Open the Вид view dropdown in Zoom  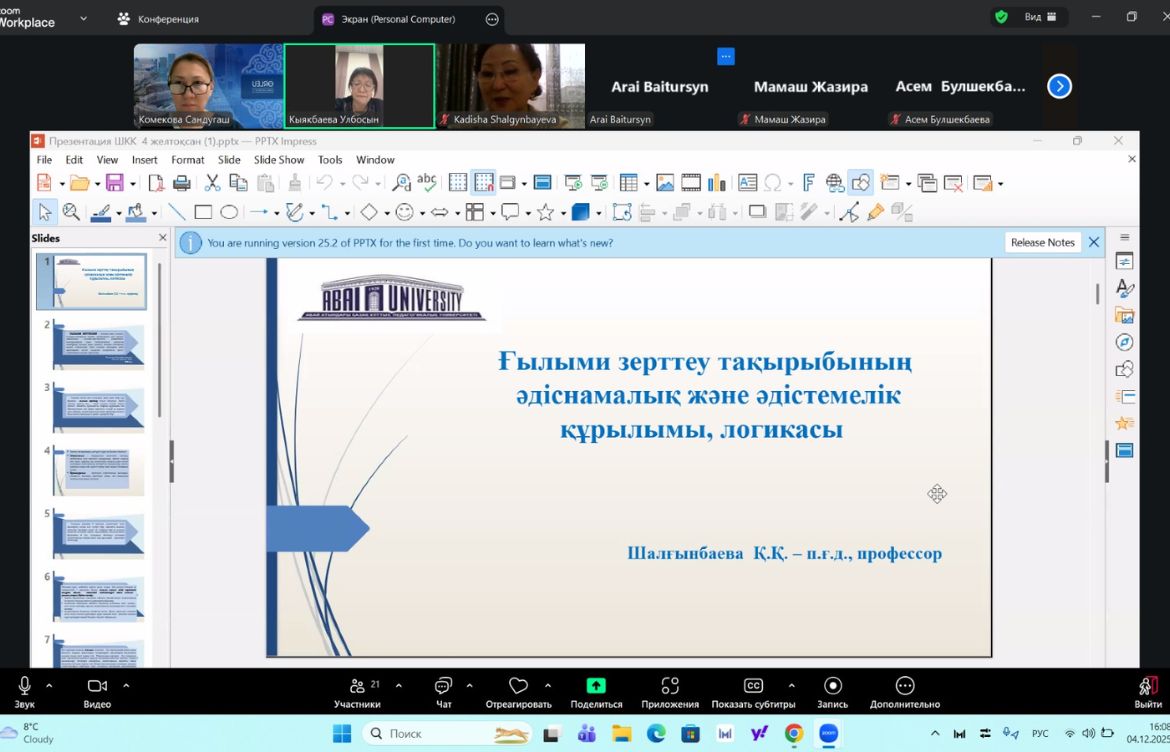pyautogui.click(x=1041, y=17)
